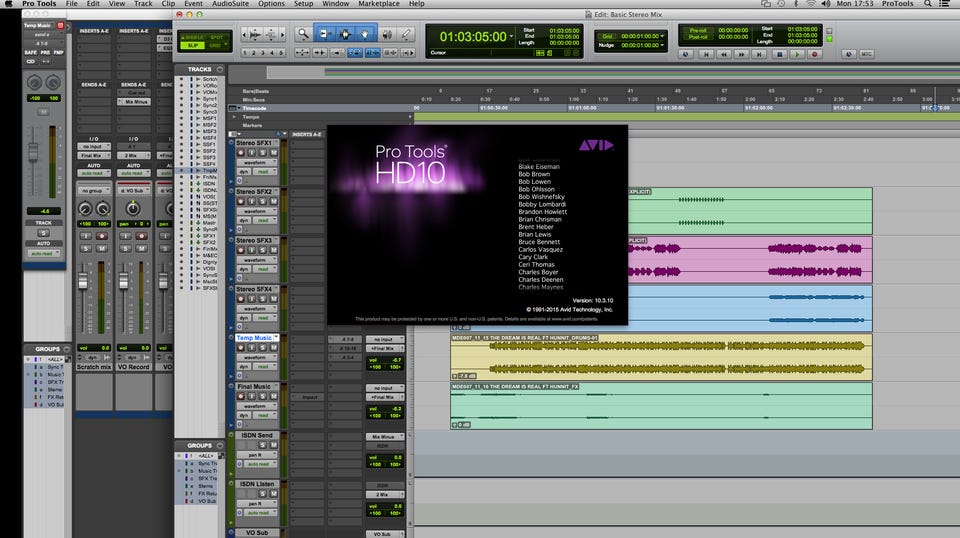Click the volume icon in menu bar

click(825, 4)
